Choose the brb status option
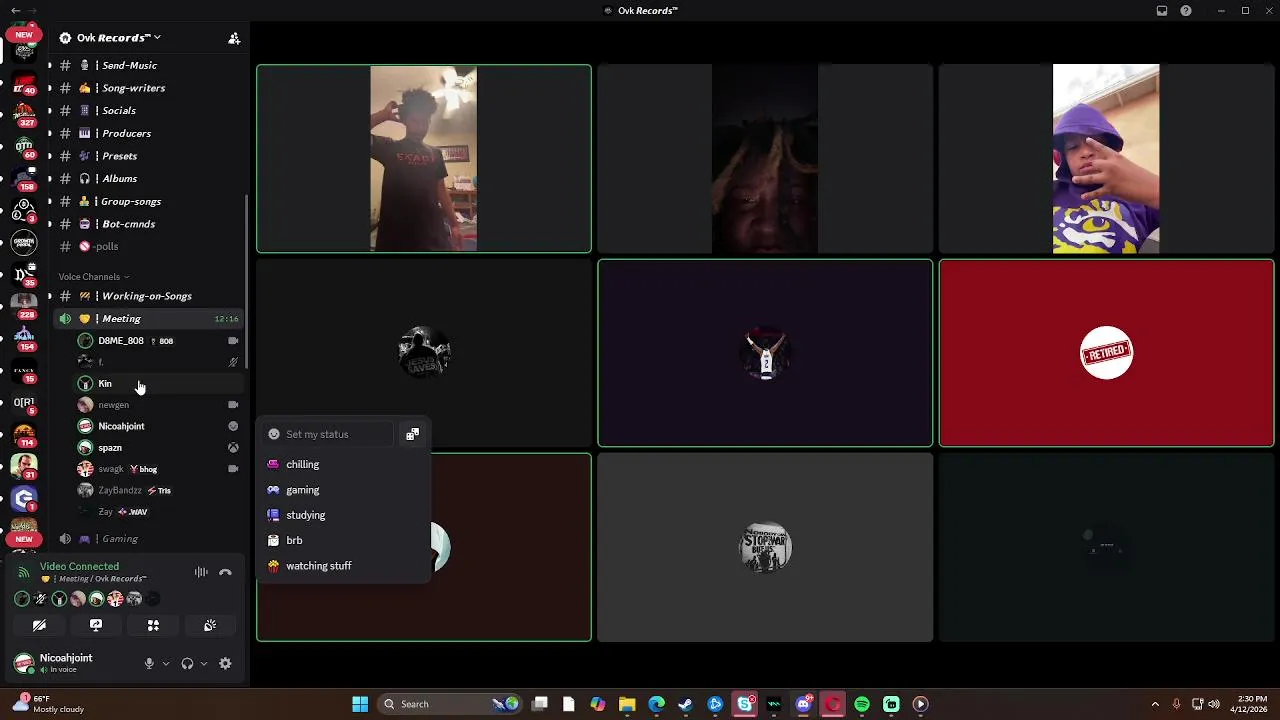1280x720 pixels. click(x=343, y=540)
